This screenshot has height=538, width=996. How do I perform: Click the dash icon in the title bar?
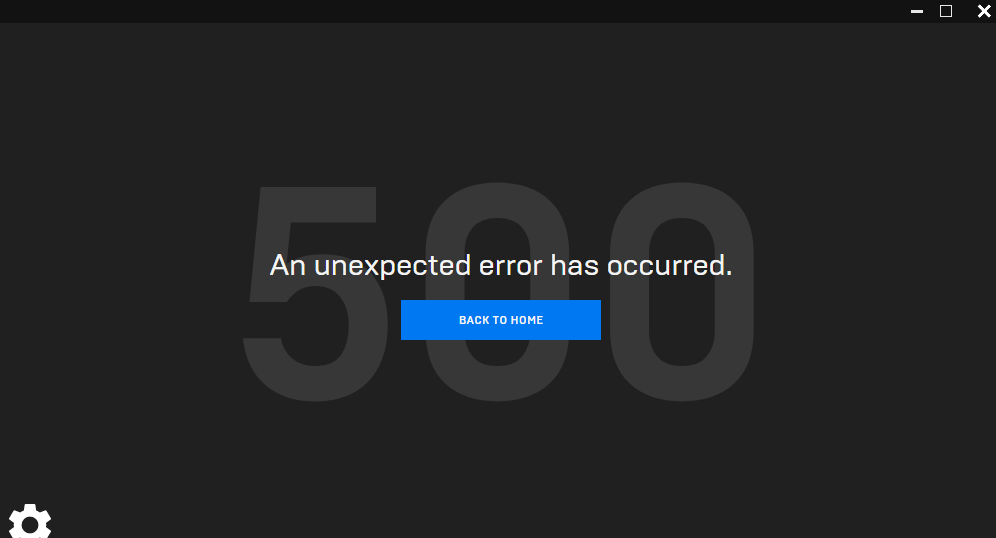[x=917, y=11]
